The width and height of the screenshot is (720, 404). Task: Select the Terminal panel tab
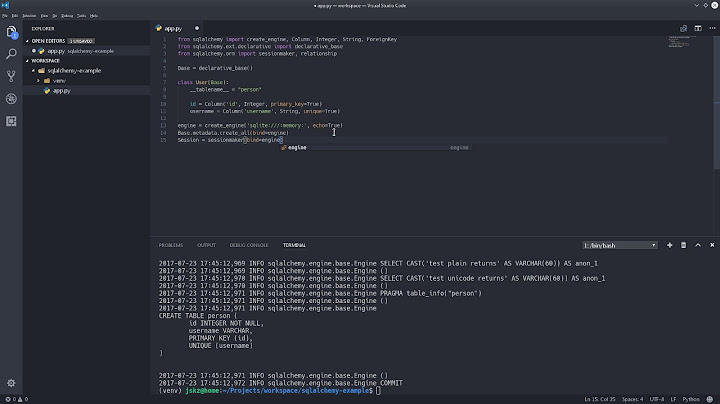(294, 245)
